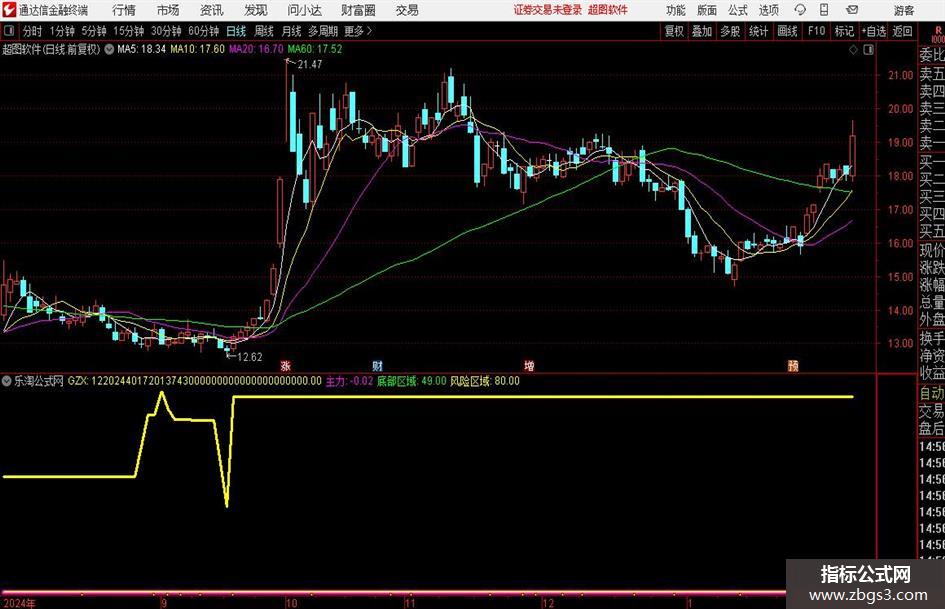Click the 预 event marker
Viewport: 945px width, 609px height.
tap(793, 365)
